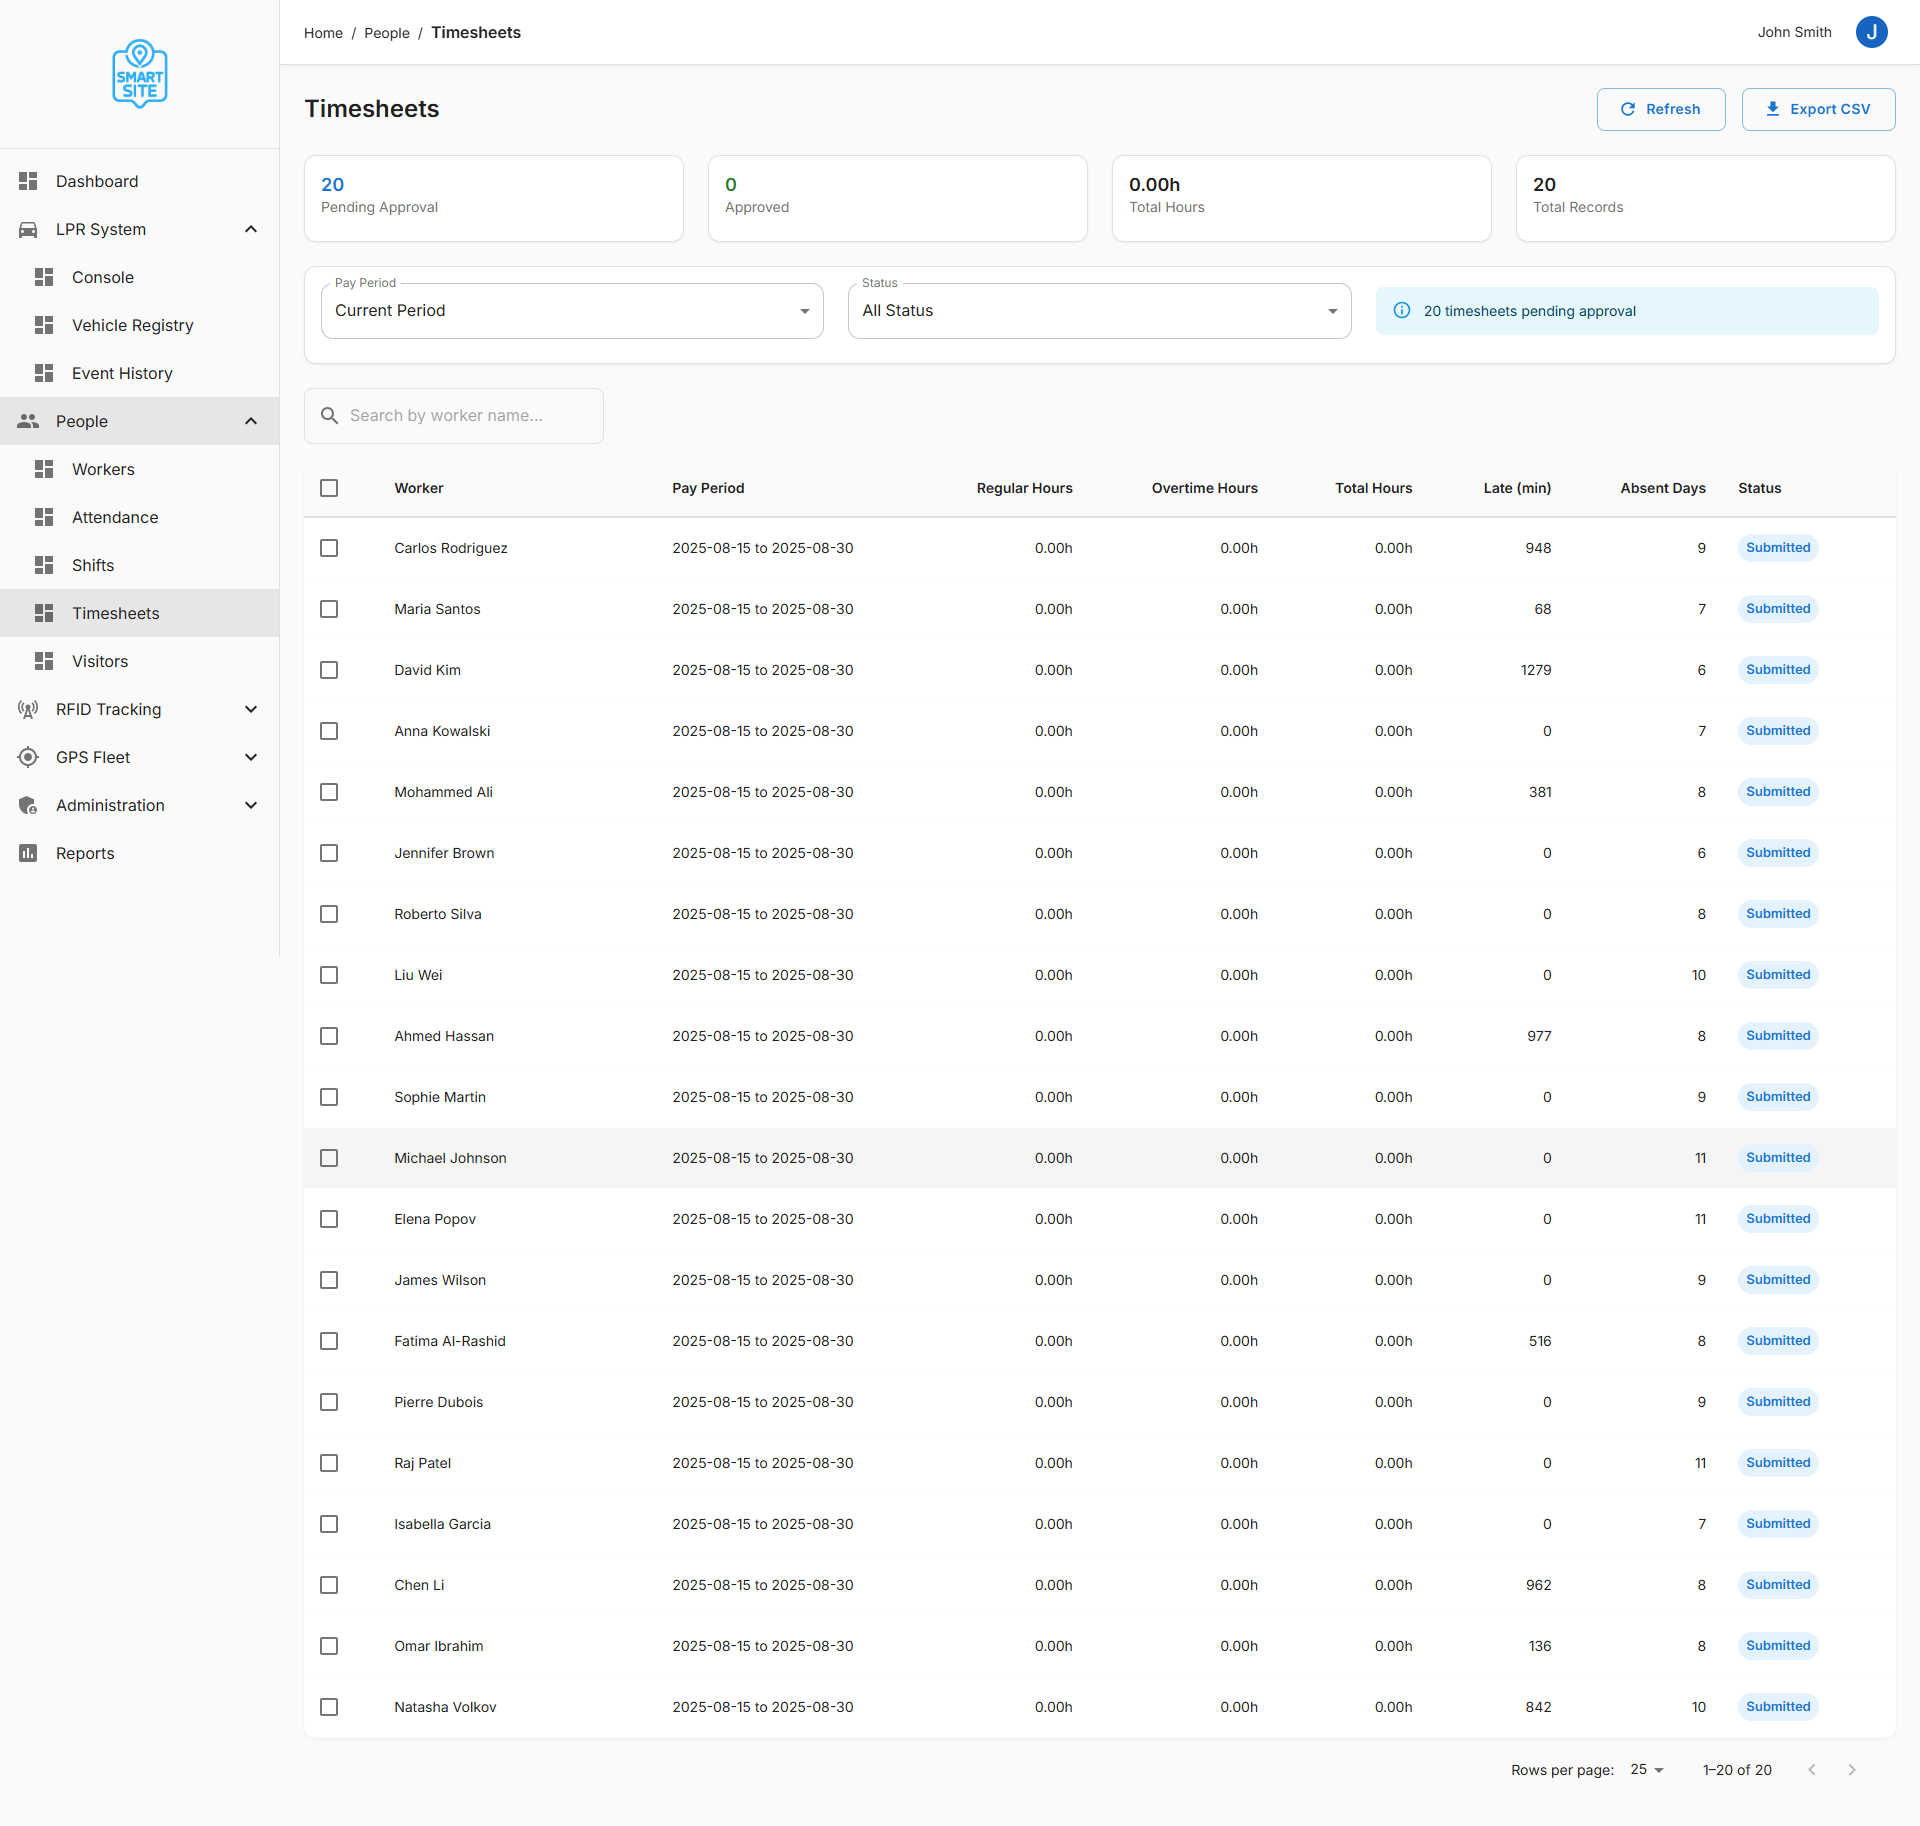
Task: Open the All Status filter dropdown
Action: (1099, 311)
